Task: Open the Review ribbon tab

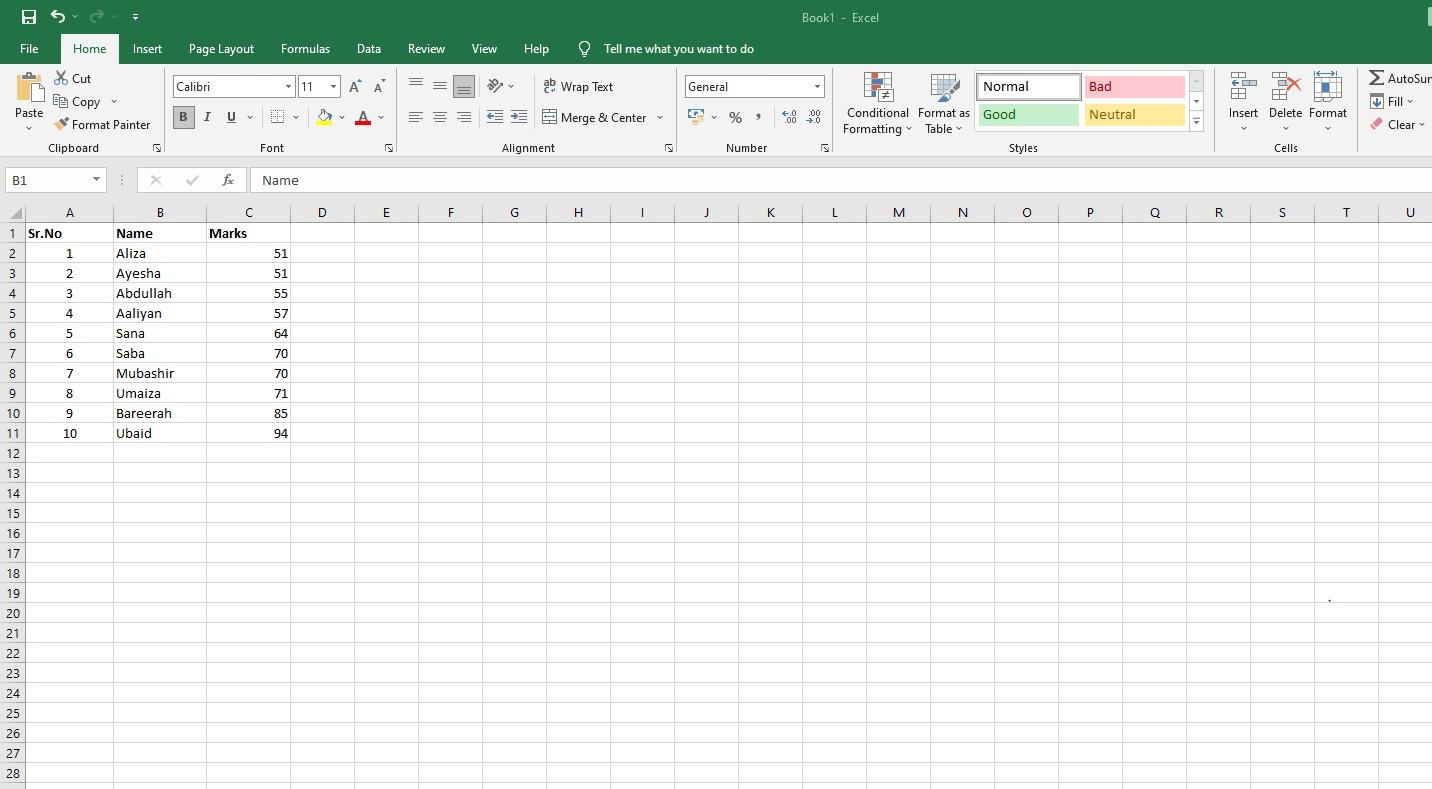Action: point(426,48)
